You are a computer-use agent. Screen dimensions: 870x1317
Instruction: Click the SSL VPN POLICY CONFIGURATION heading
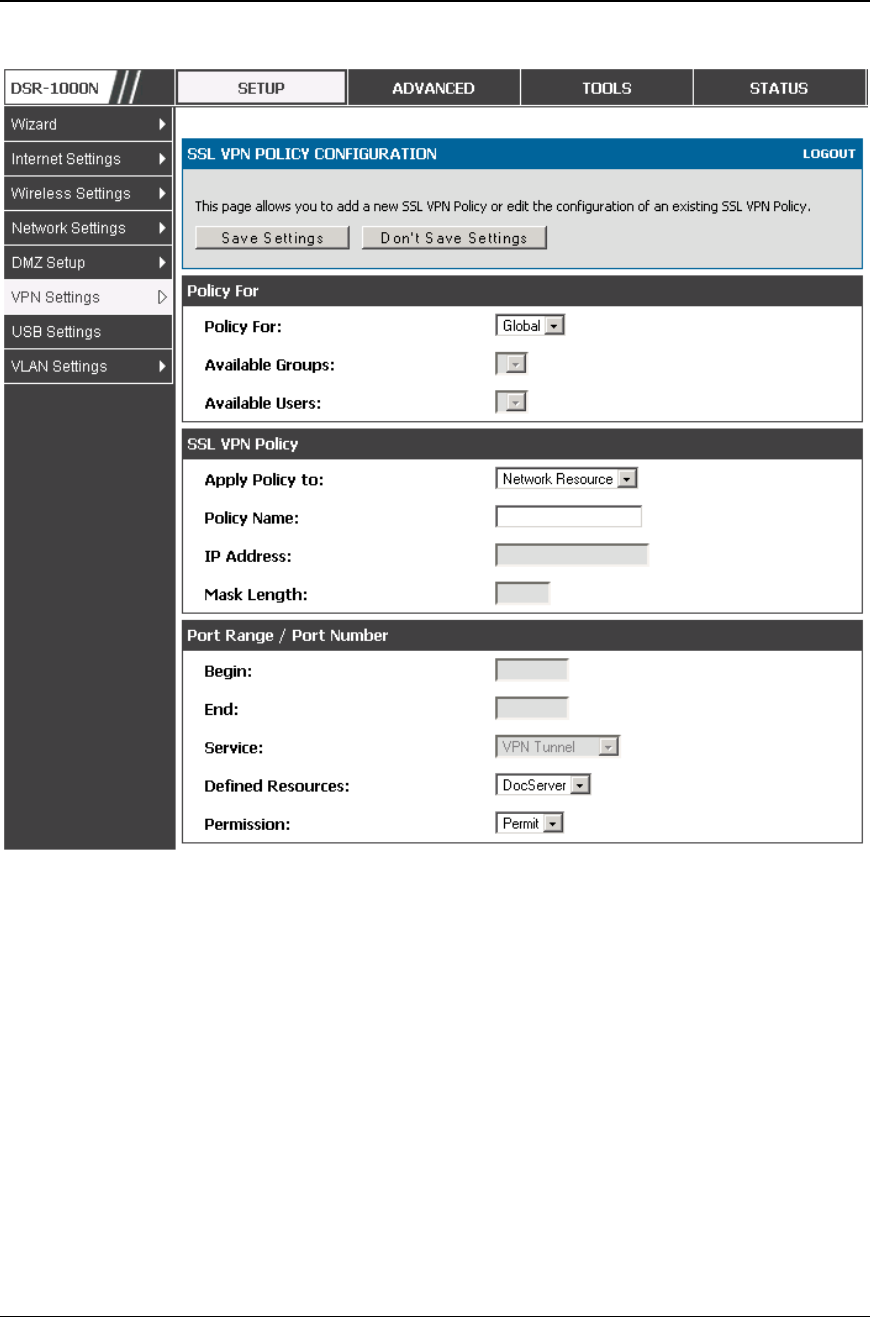[312, 154]
